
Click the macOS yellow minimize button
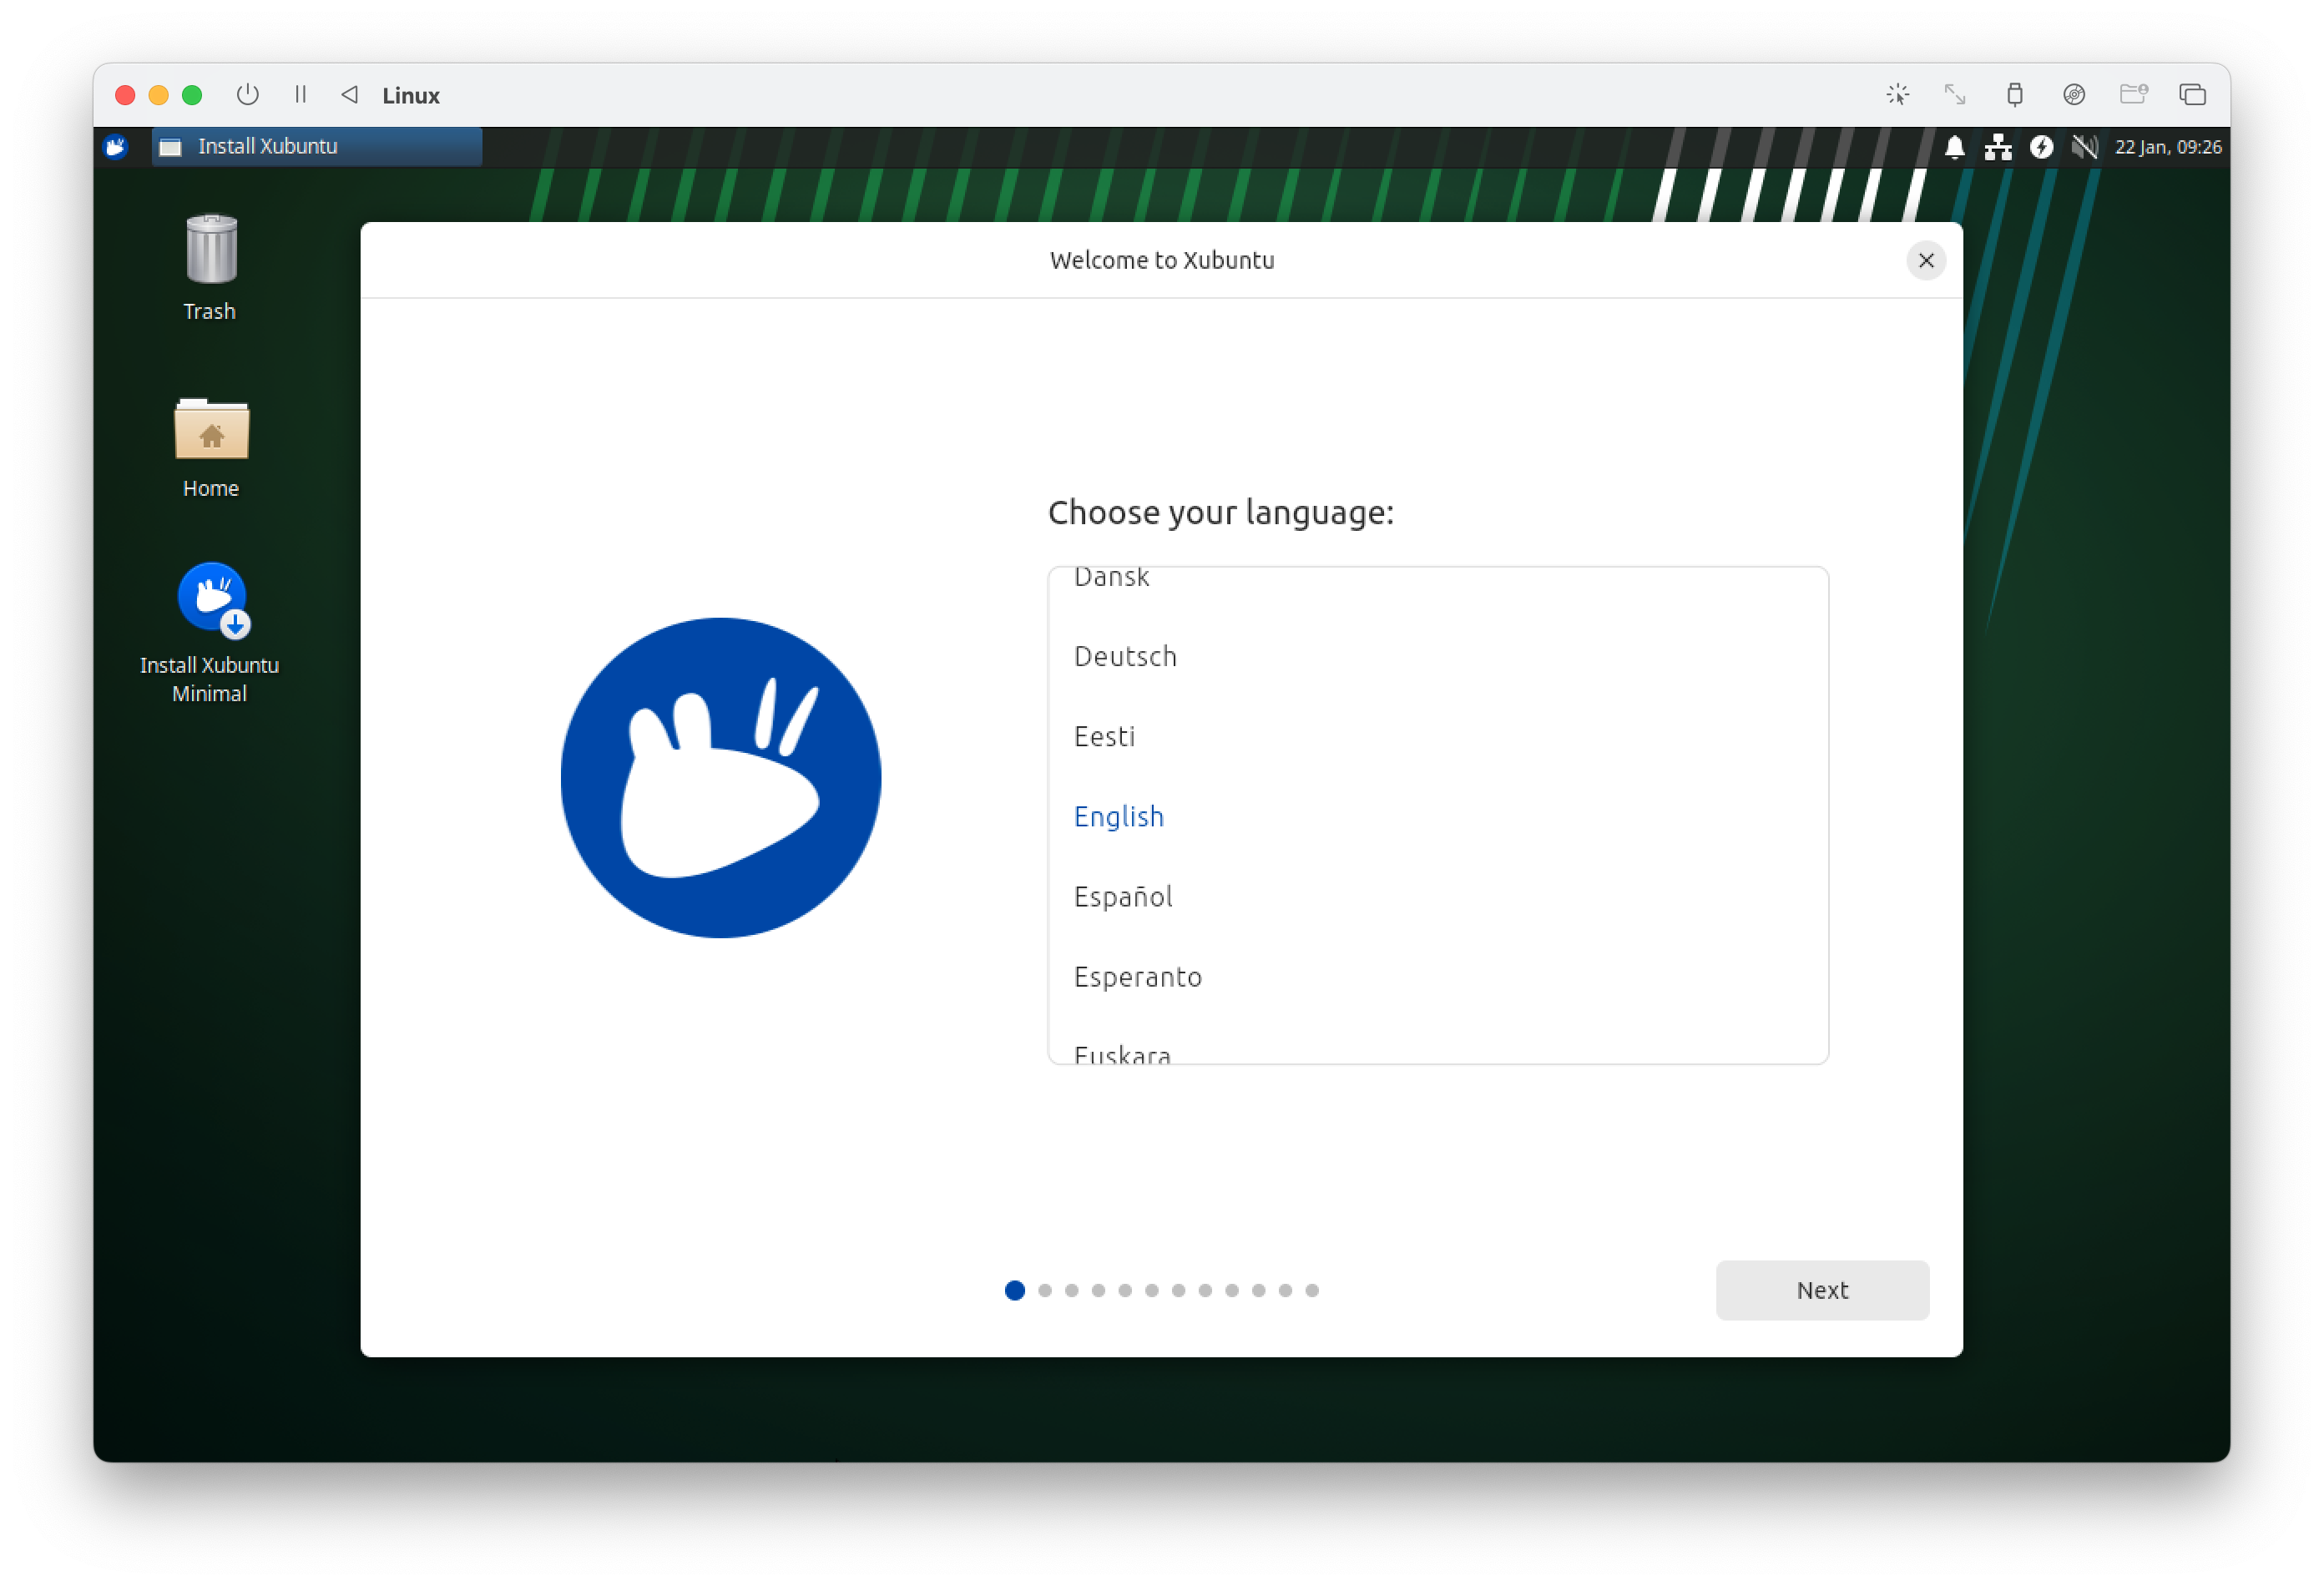pos(158,95)
